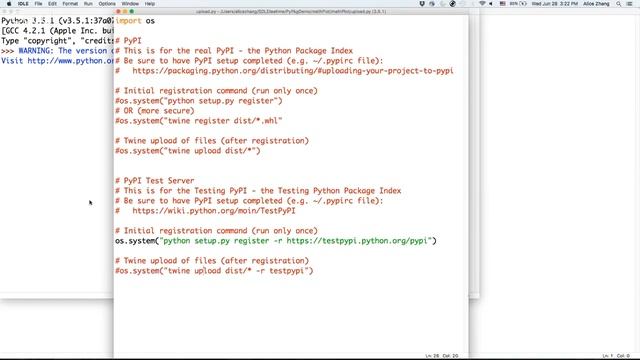
Task: Click the round black-and-white status icon in menu bar
Action: coord(453,4)
